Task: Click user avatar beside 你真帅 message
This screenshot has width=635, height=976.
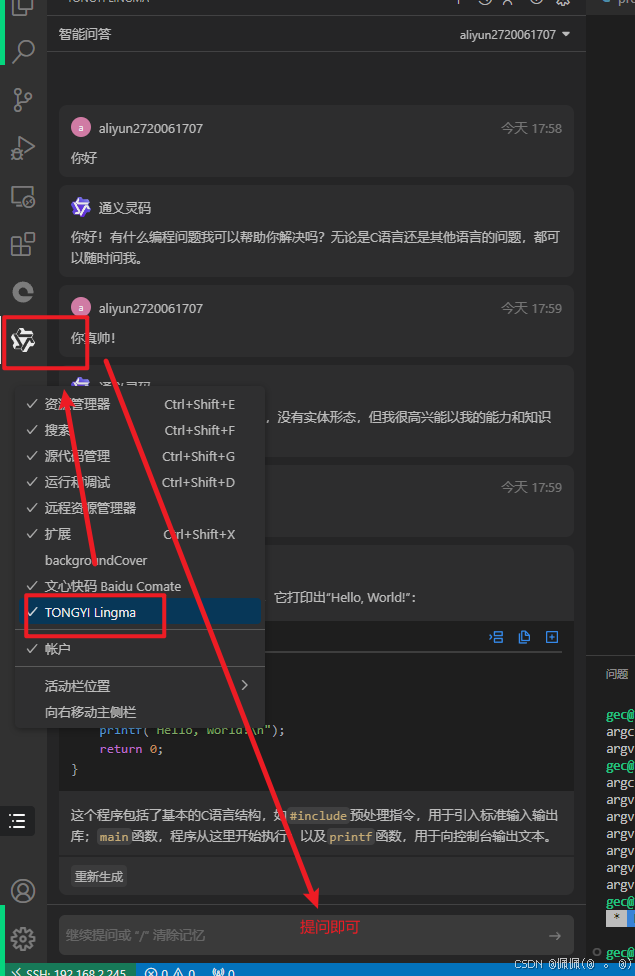Action: click(81, 307)
